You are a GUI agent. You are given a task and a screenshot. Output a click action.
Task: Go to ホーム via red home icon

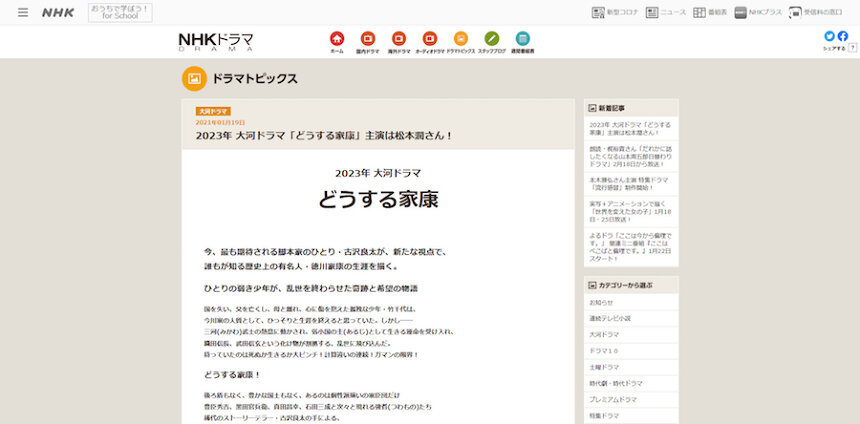(x=337, y=42)
